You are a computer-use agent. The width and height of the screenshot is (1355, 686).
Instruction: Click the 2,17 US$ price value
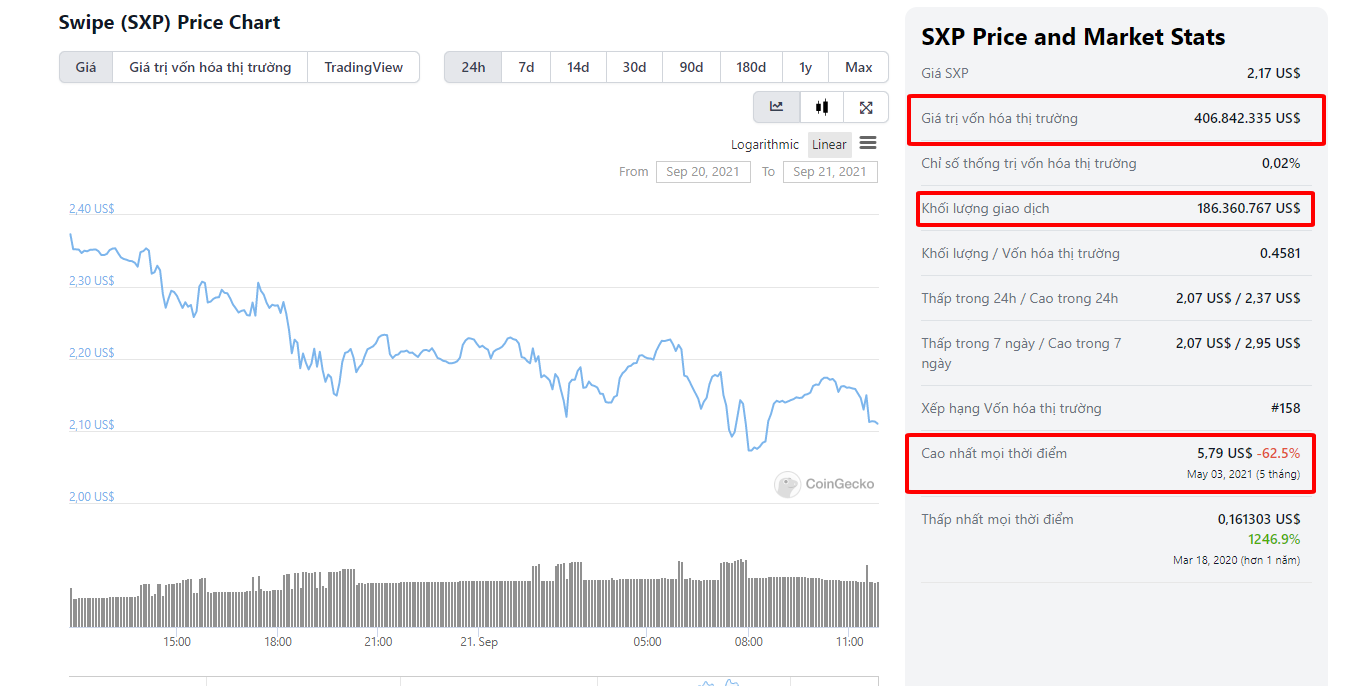click(x=1273, y=73)
